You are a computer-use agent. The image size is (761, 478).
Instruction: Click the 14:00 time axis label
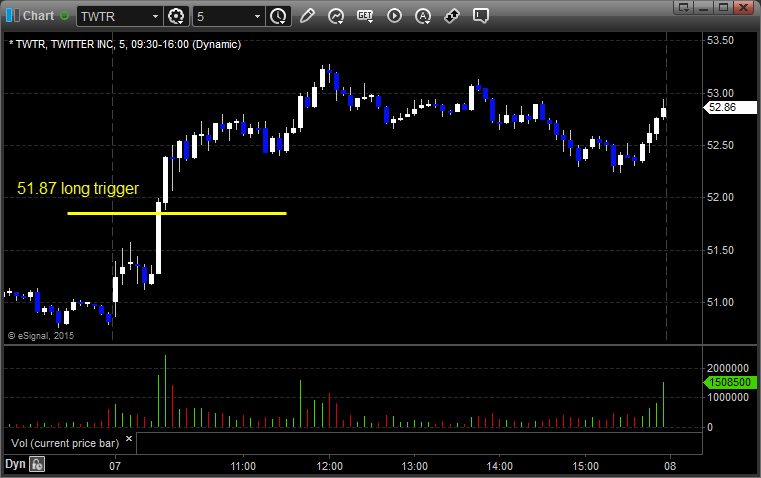point(500,466)
